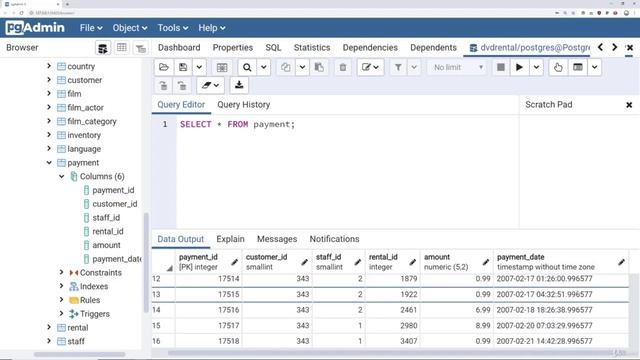Open the Copy options dropdown arrow
Viewport: 640px width, 360px height.
(x=302, y=67)
